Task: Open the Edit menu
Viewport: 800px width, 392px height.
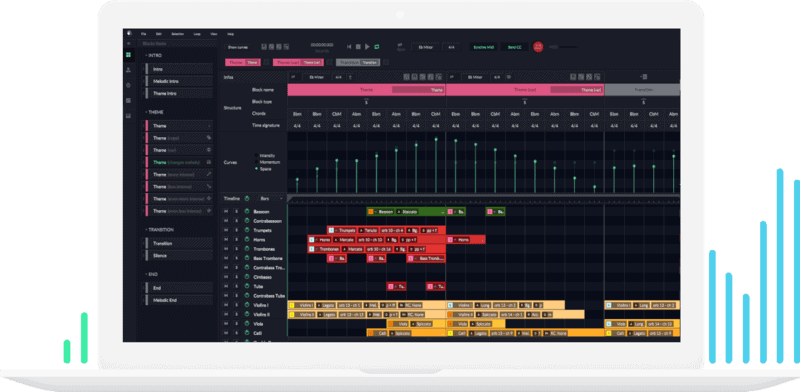Action: click(158, 34)
